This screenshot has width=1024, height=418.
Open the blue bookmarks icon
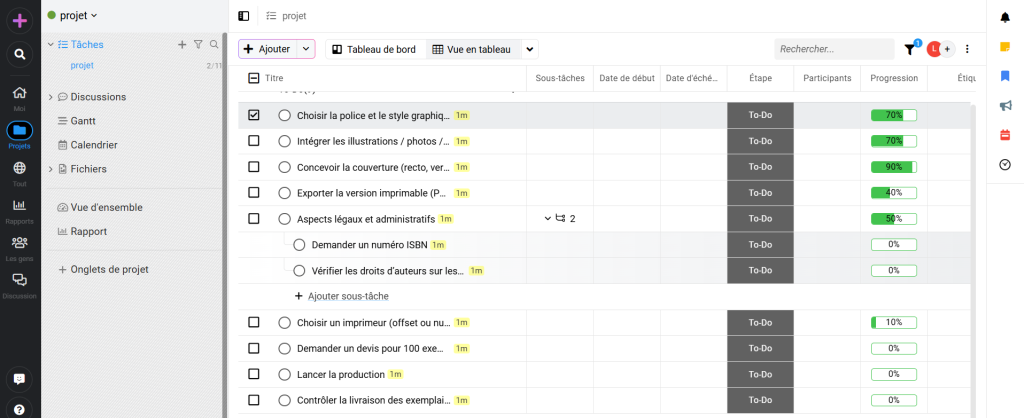tap(1005, 76)
